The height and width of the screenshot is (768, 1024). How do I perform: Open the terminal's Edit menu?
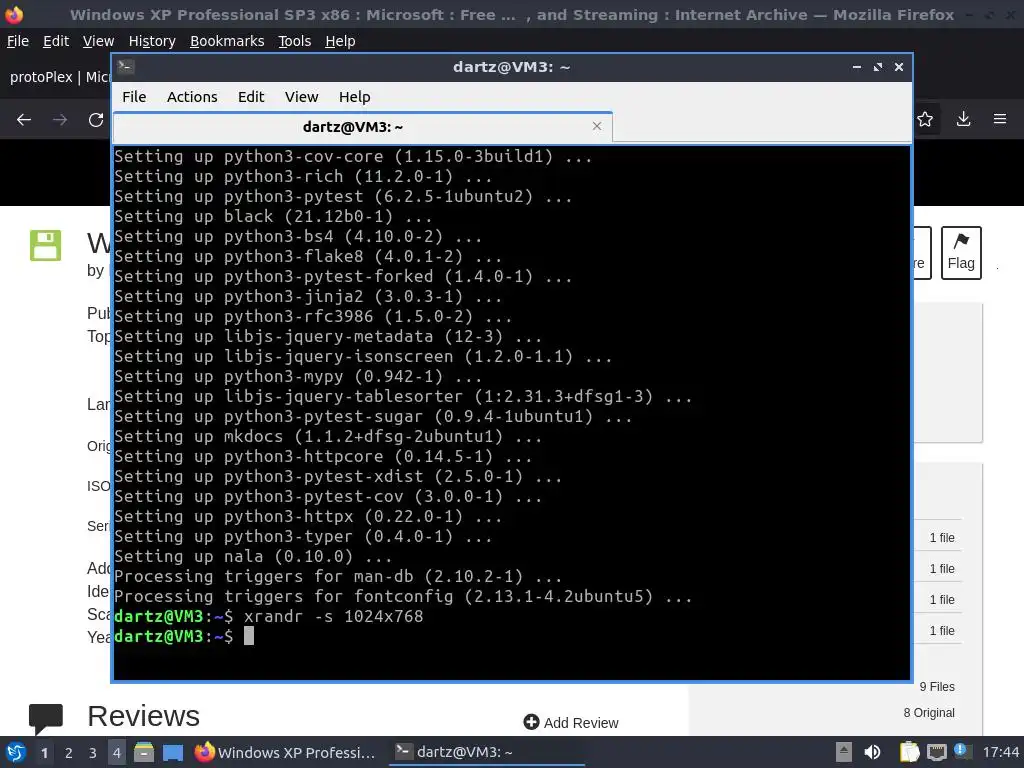(251, 97)
